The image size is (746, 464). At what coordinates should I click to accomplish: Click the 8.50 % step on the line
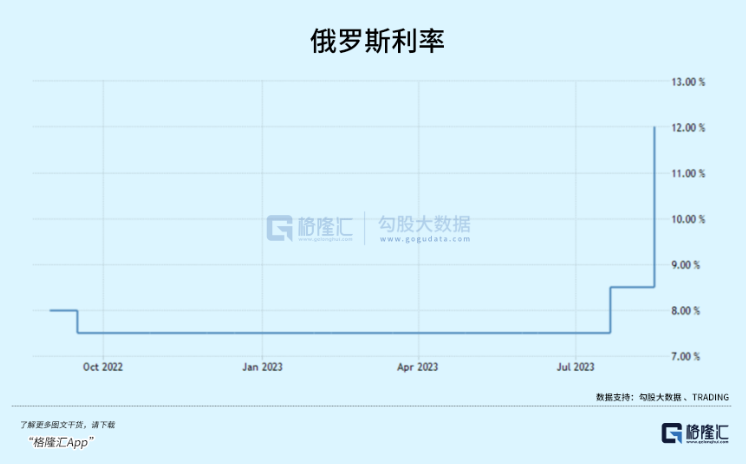tap(632, 287)
